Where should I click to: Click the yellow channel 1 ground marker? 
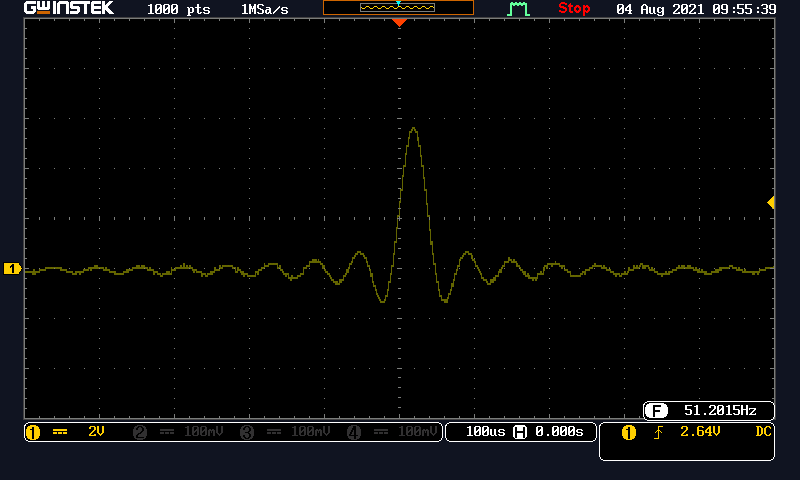(12, 269)
